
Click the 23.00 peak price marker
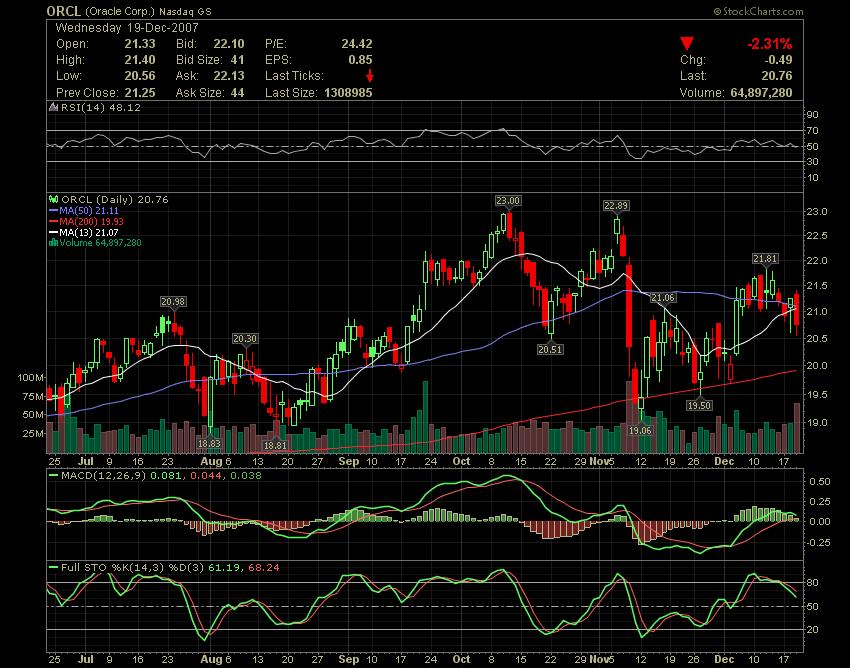[508, 201]
